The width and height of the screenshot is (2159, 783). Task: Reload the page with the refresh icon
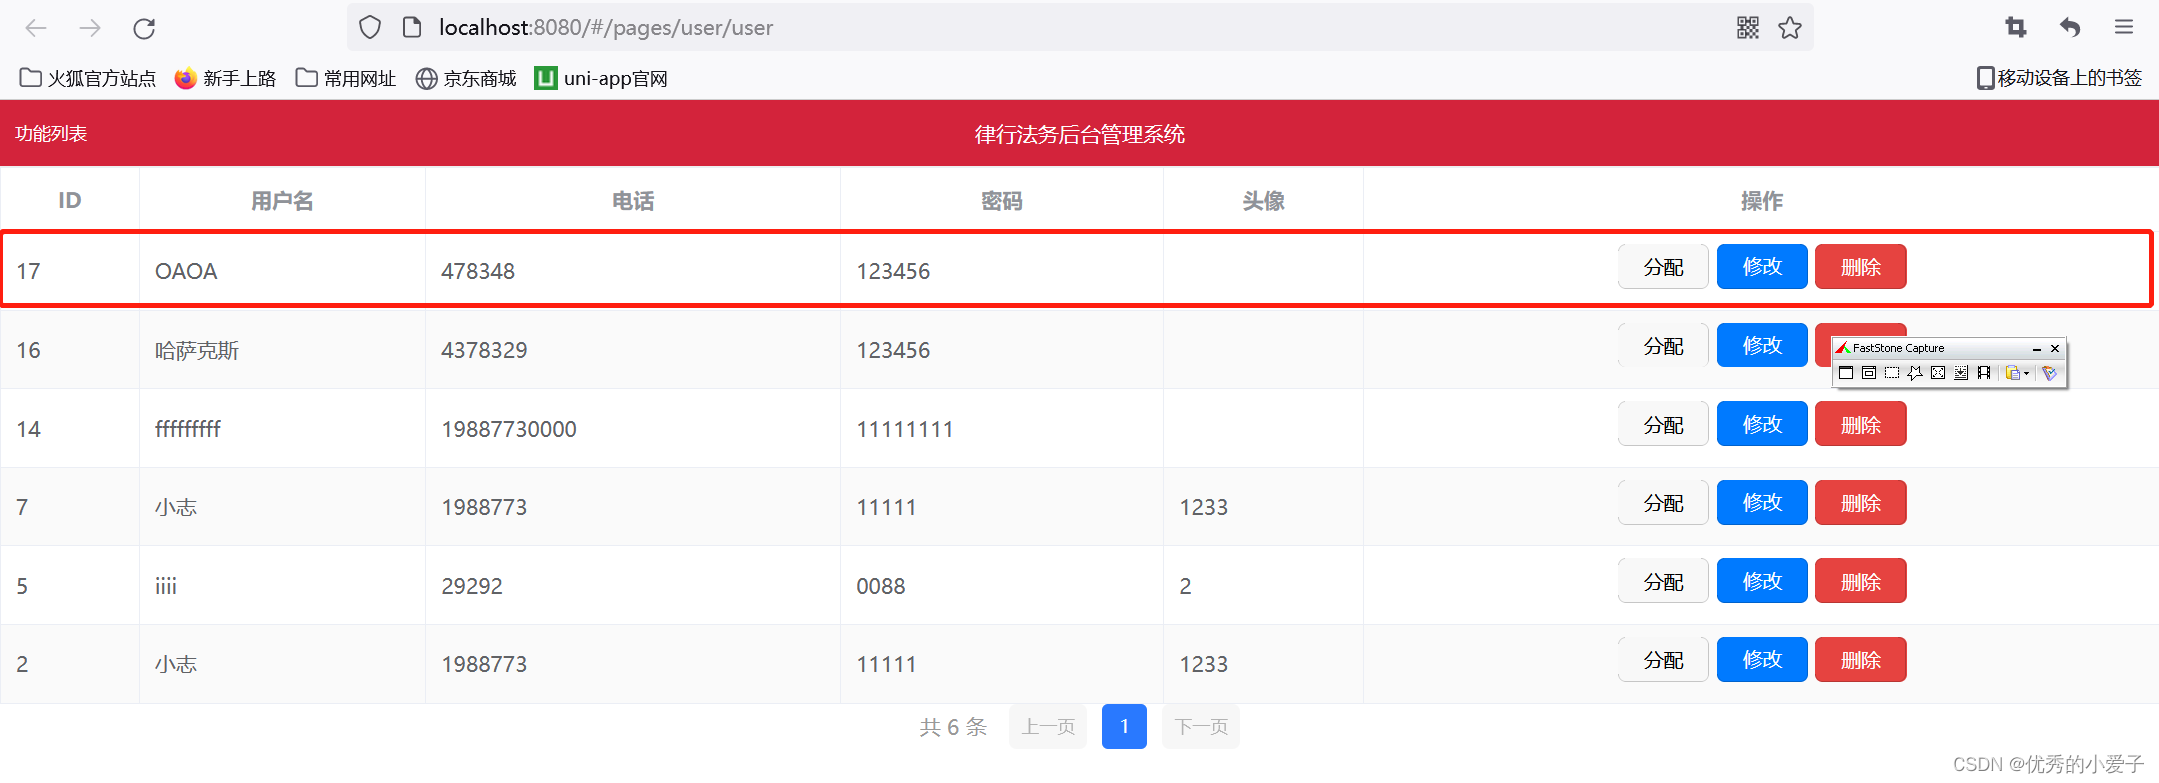pos(144,28)
